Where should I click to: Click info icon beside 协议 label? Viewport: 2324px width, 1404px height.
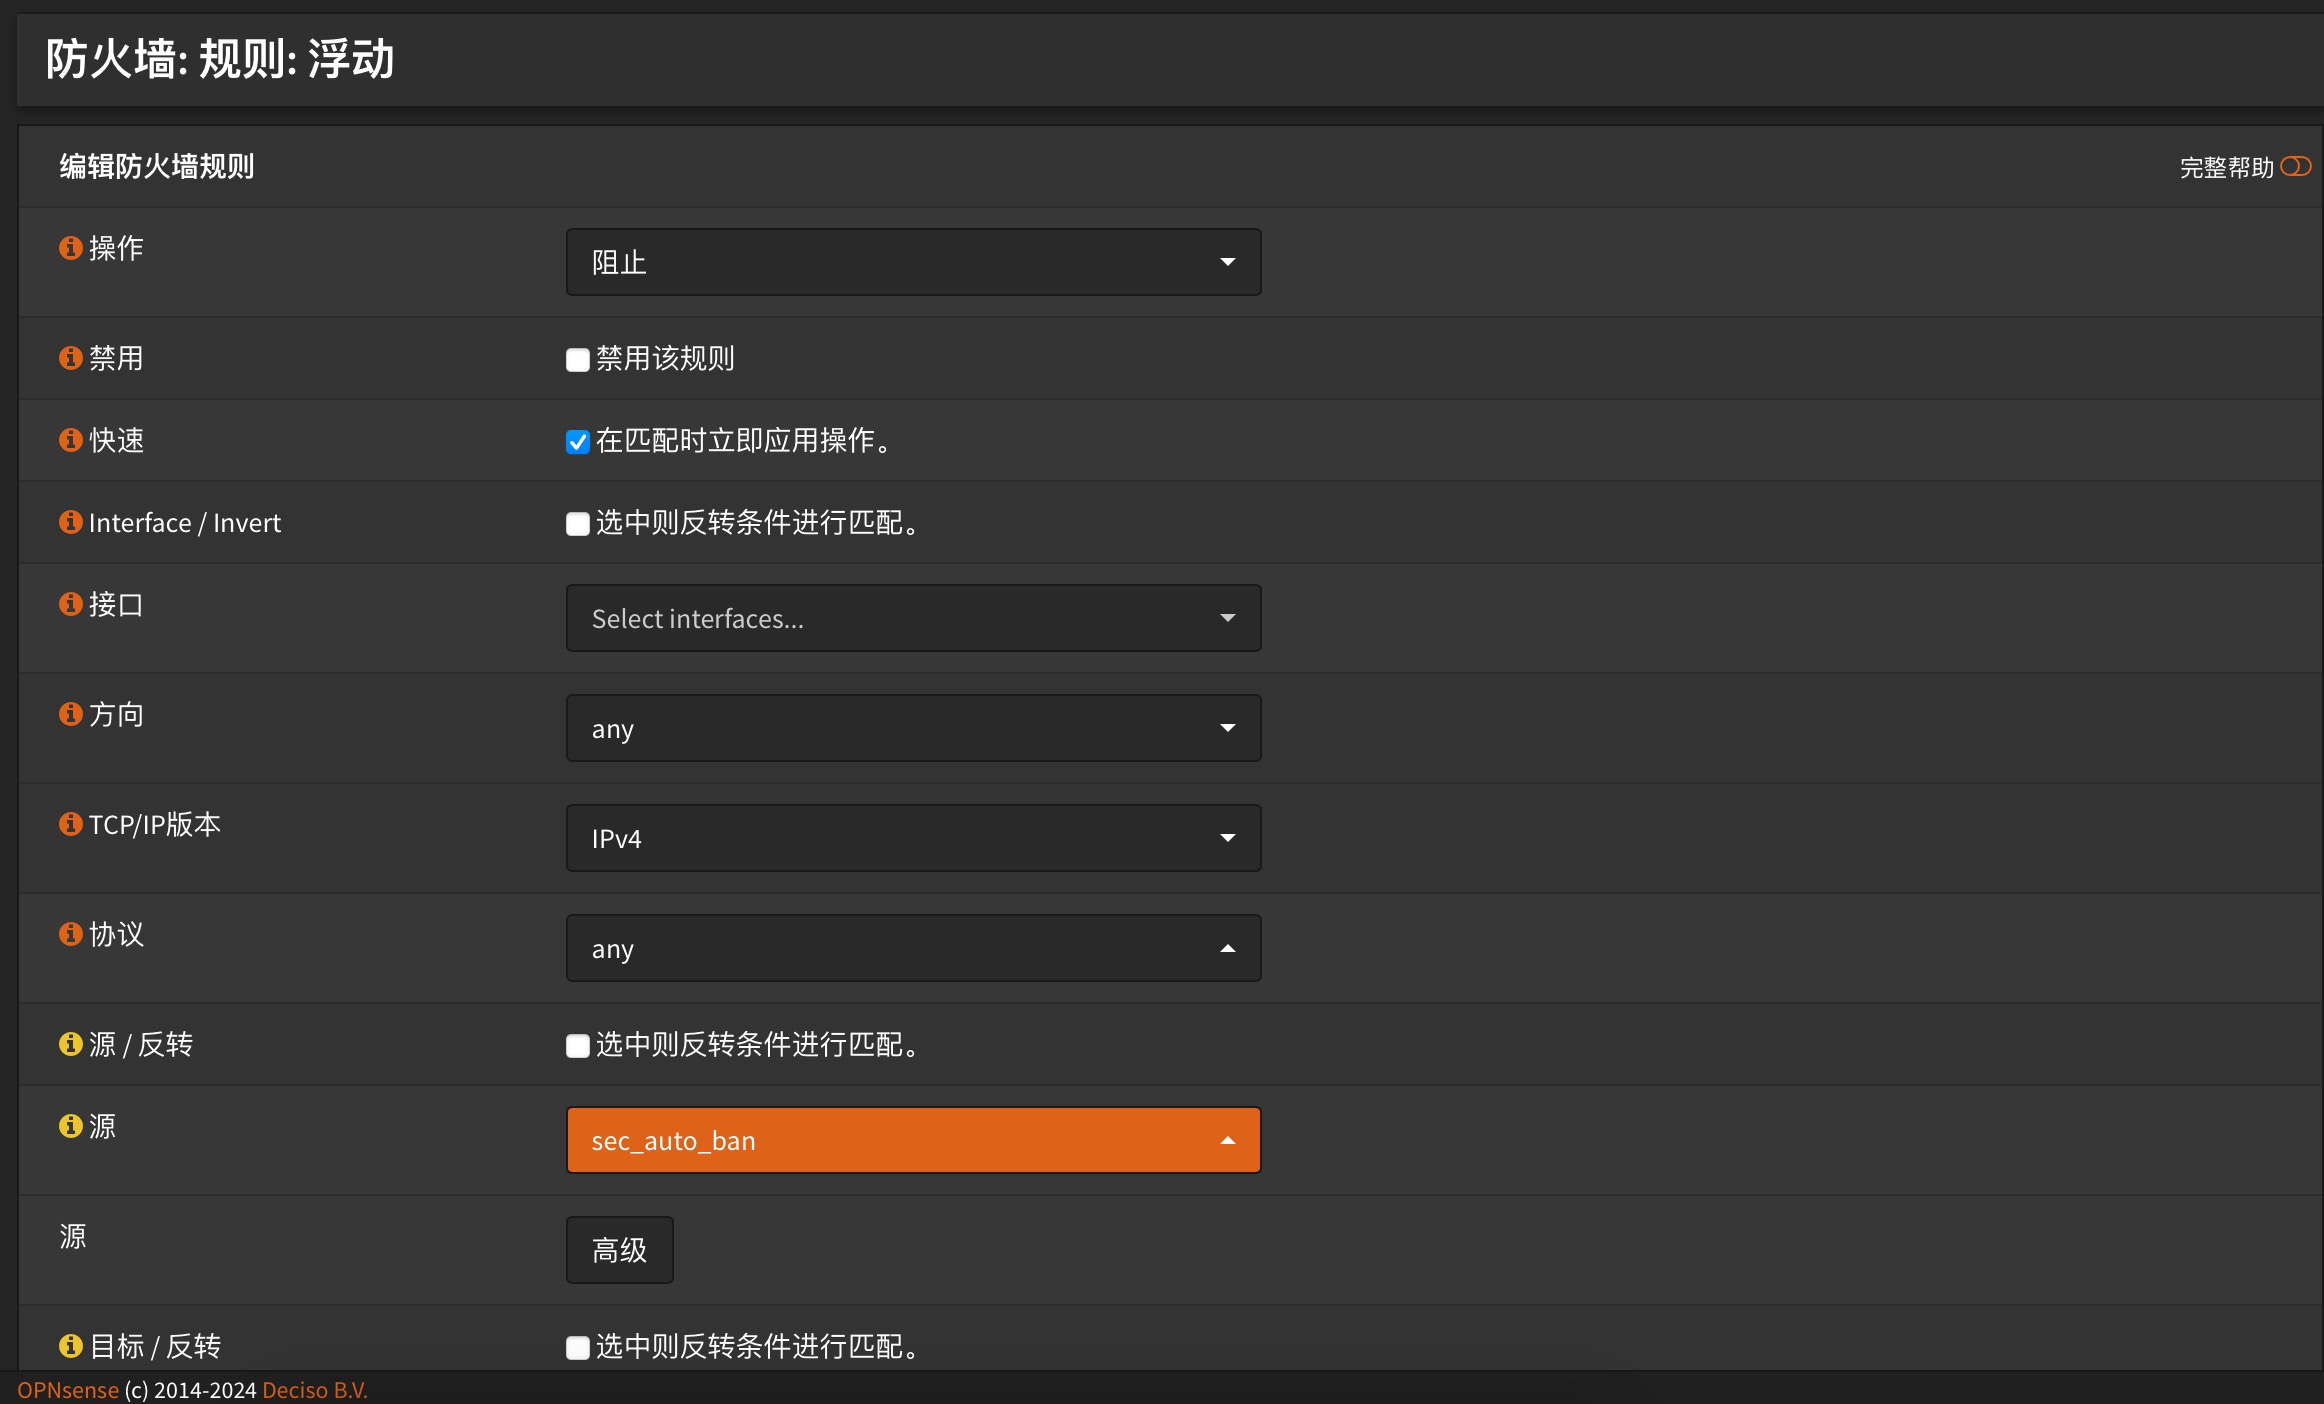pyautogui.click(x=70, y=934)
